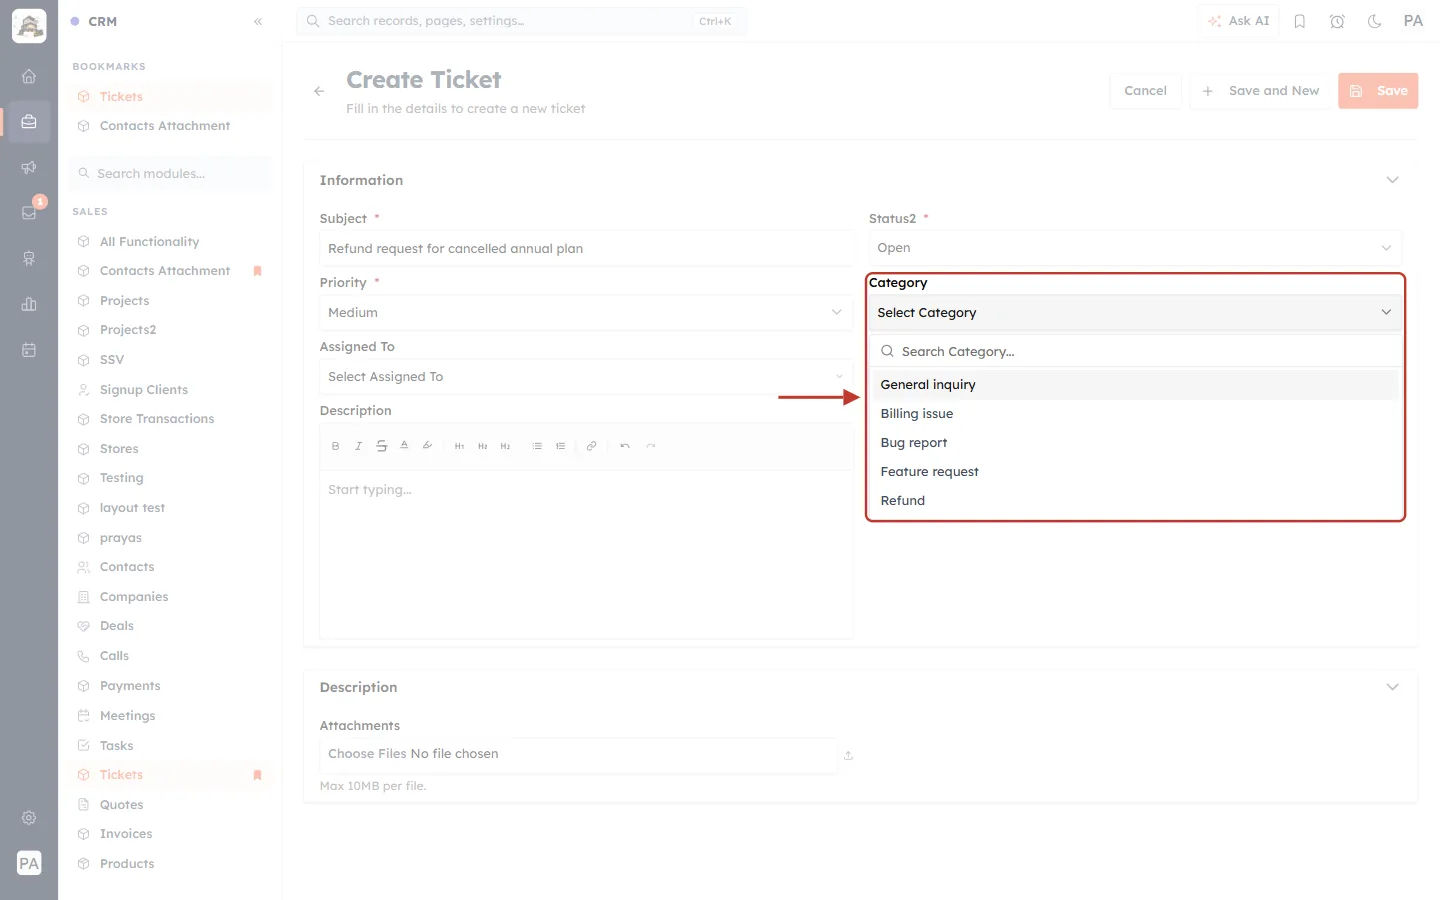The height and width of the screenshot is (900, 1440).
Task: Open inbox with notification badge
Action: click(29, 212)
